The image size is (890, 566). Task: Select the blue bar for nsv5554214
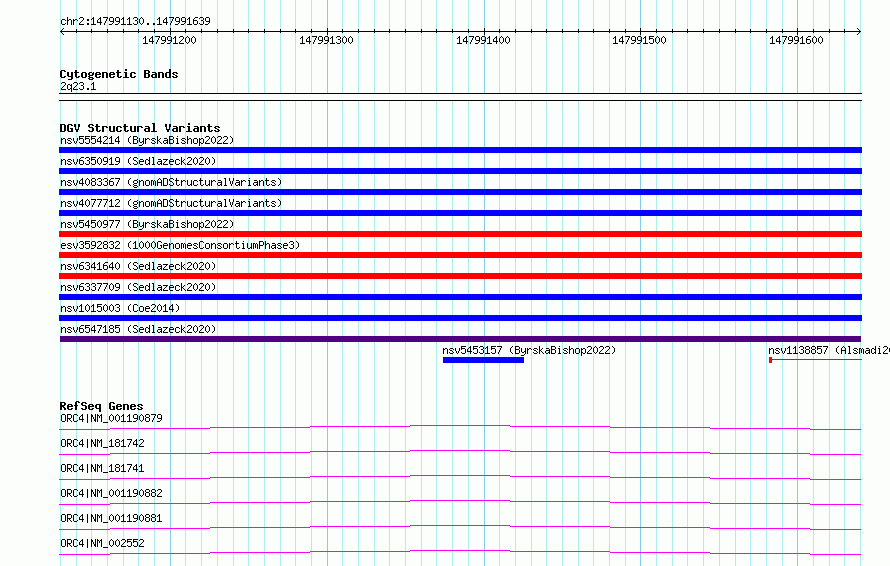coord(460,150)
